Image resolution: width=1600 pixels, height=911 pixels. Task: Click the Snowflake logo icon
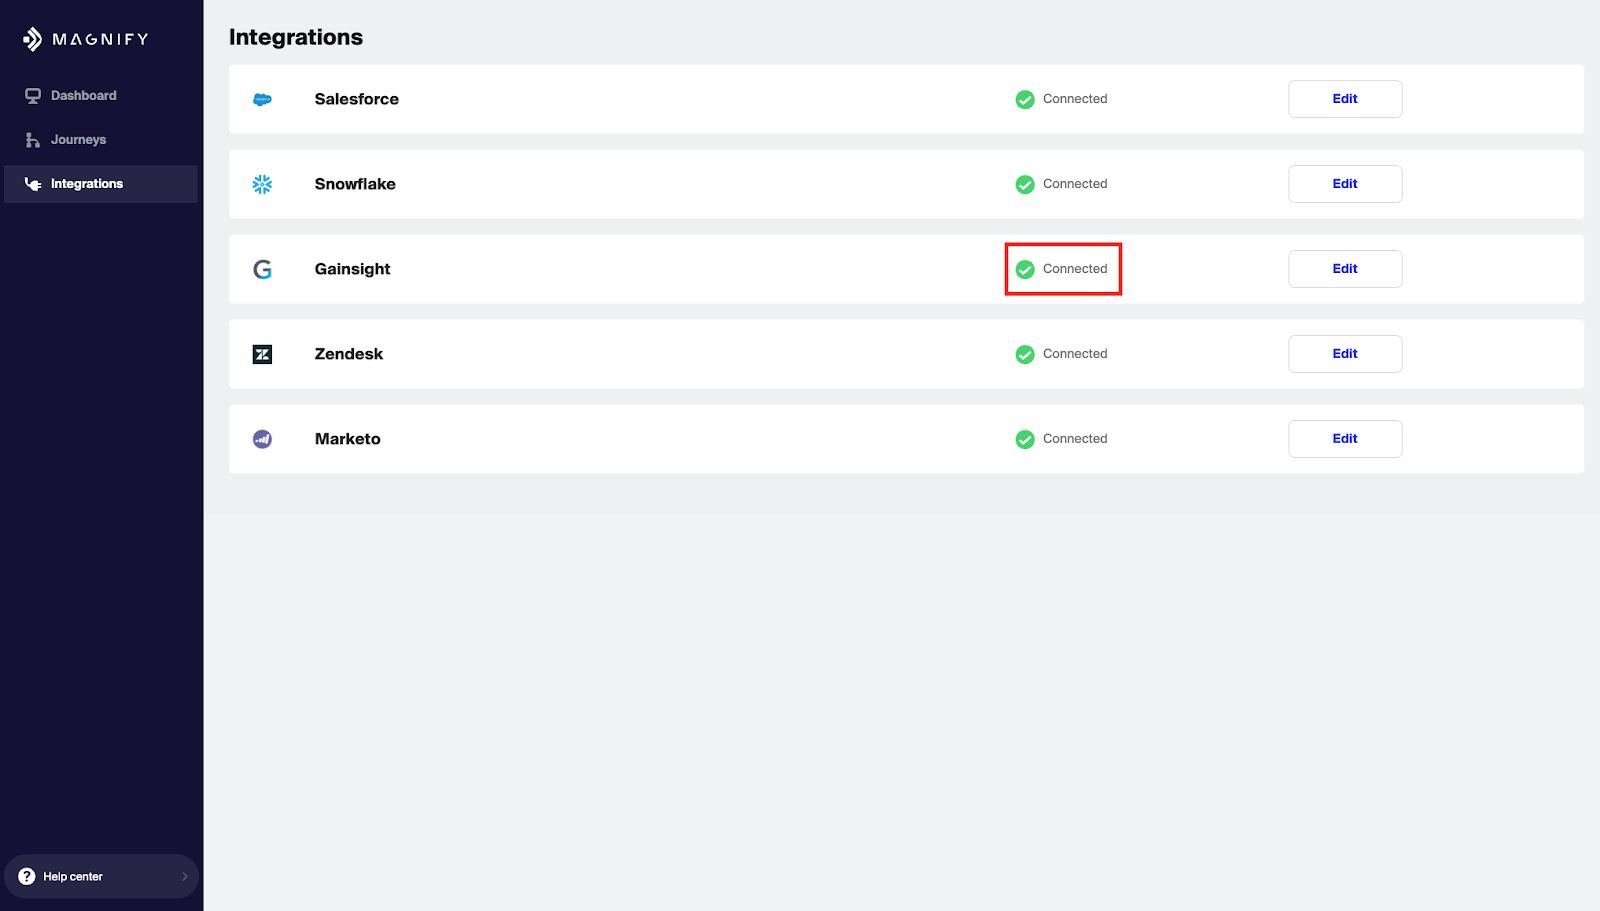[x=262, y=184]
